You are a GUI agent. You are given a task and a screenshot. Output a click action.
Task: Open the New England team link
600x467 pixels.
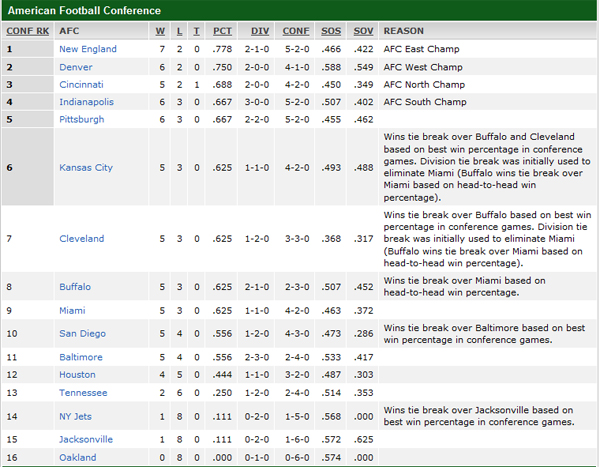pyautogui.click(x=88, y=49)
